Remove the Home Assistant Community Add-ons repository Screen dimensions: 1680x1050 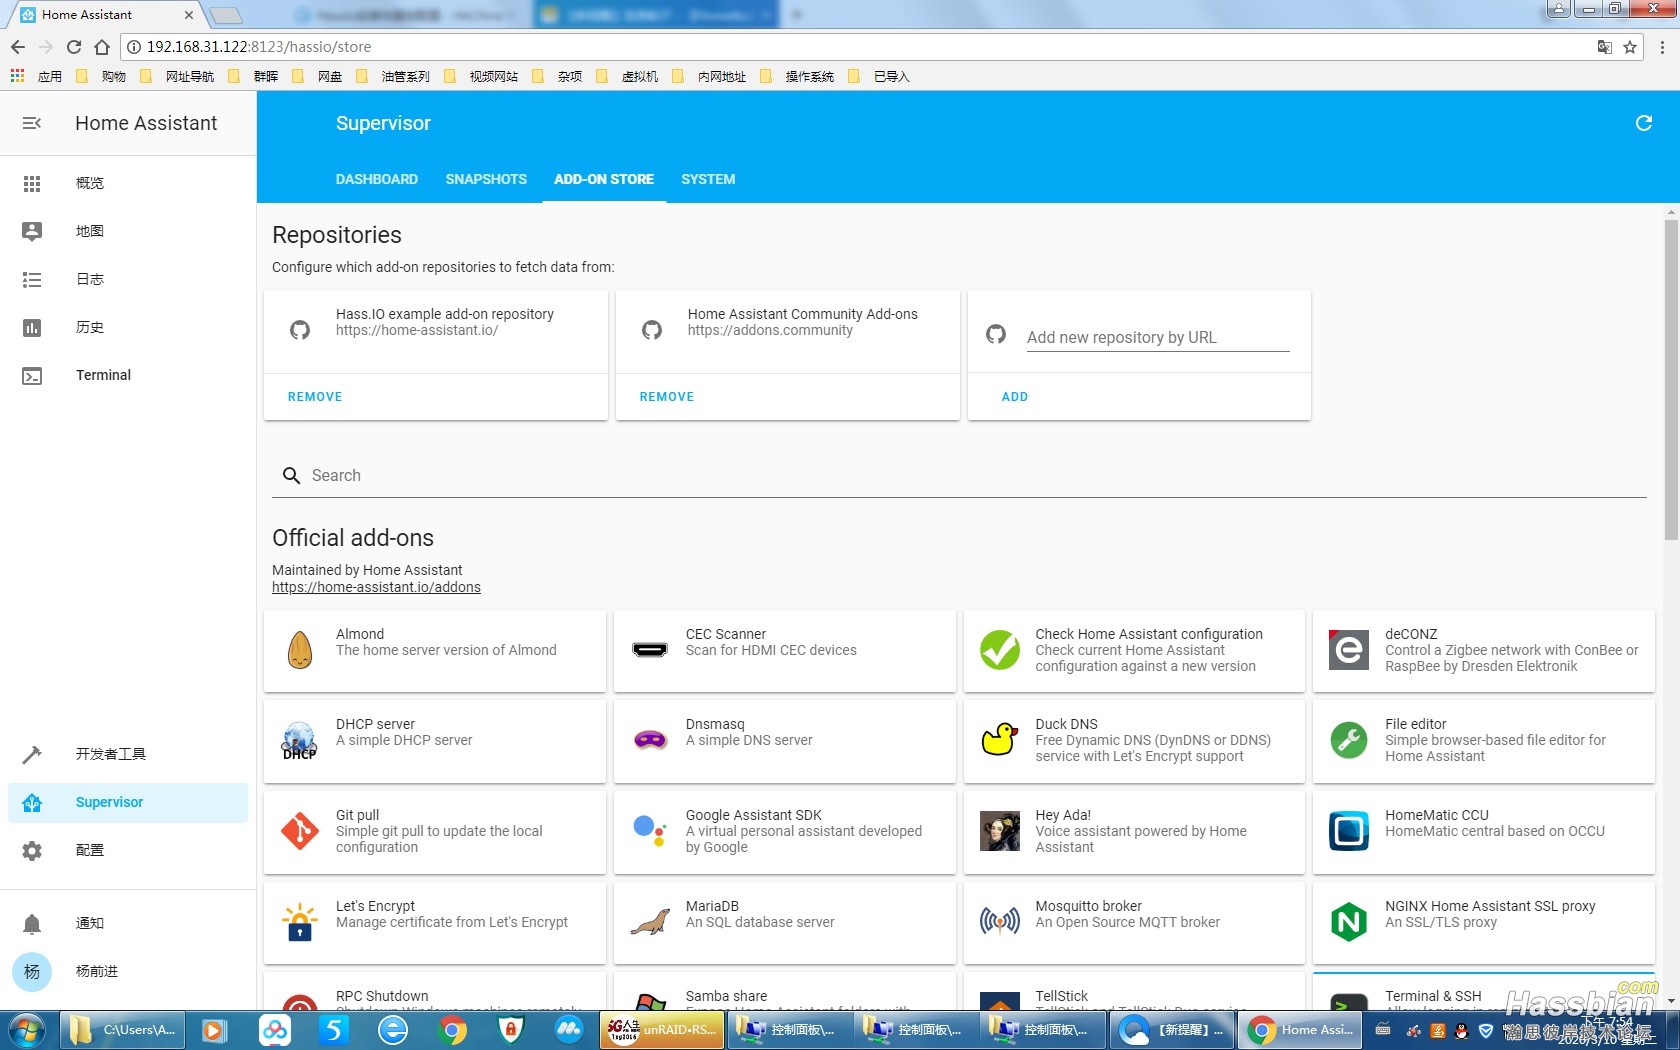click(x=667, y=397)
